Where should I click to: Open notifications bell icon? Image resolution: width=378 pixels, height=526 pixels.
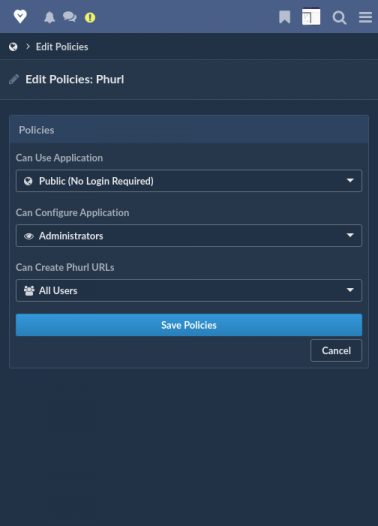pyautogui.click(x=49, y=17)
